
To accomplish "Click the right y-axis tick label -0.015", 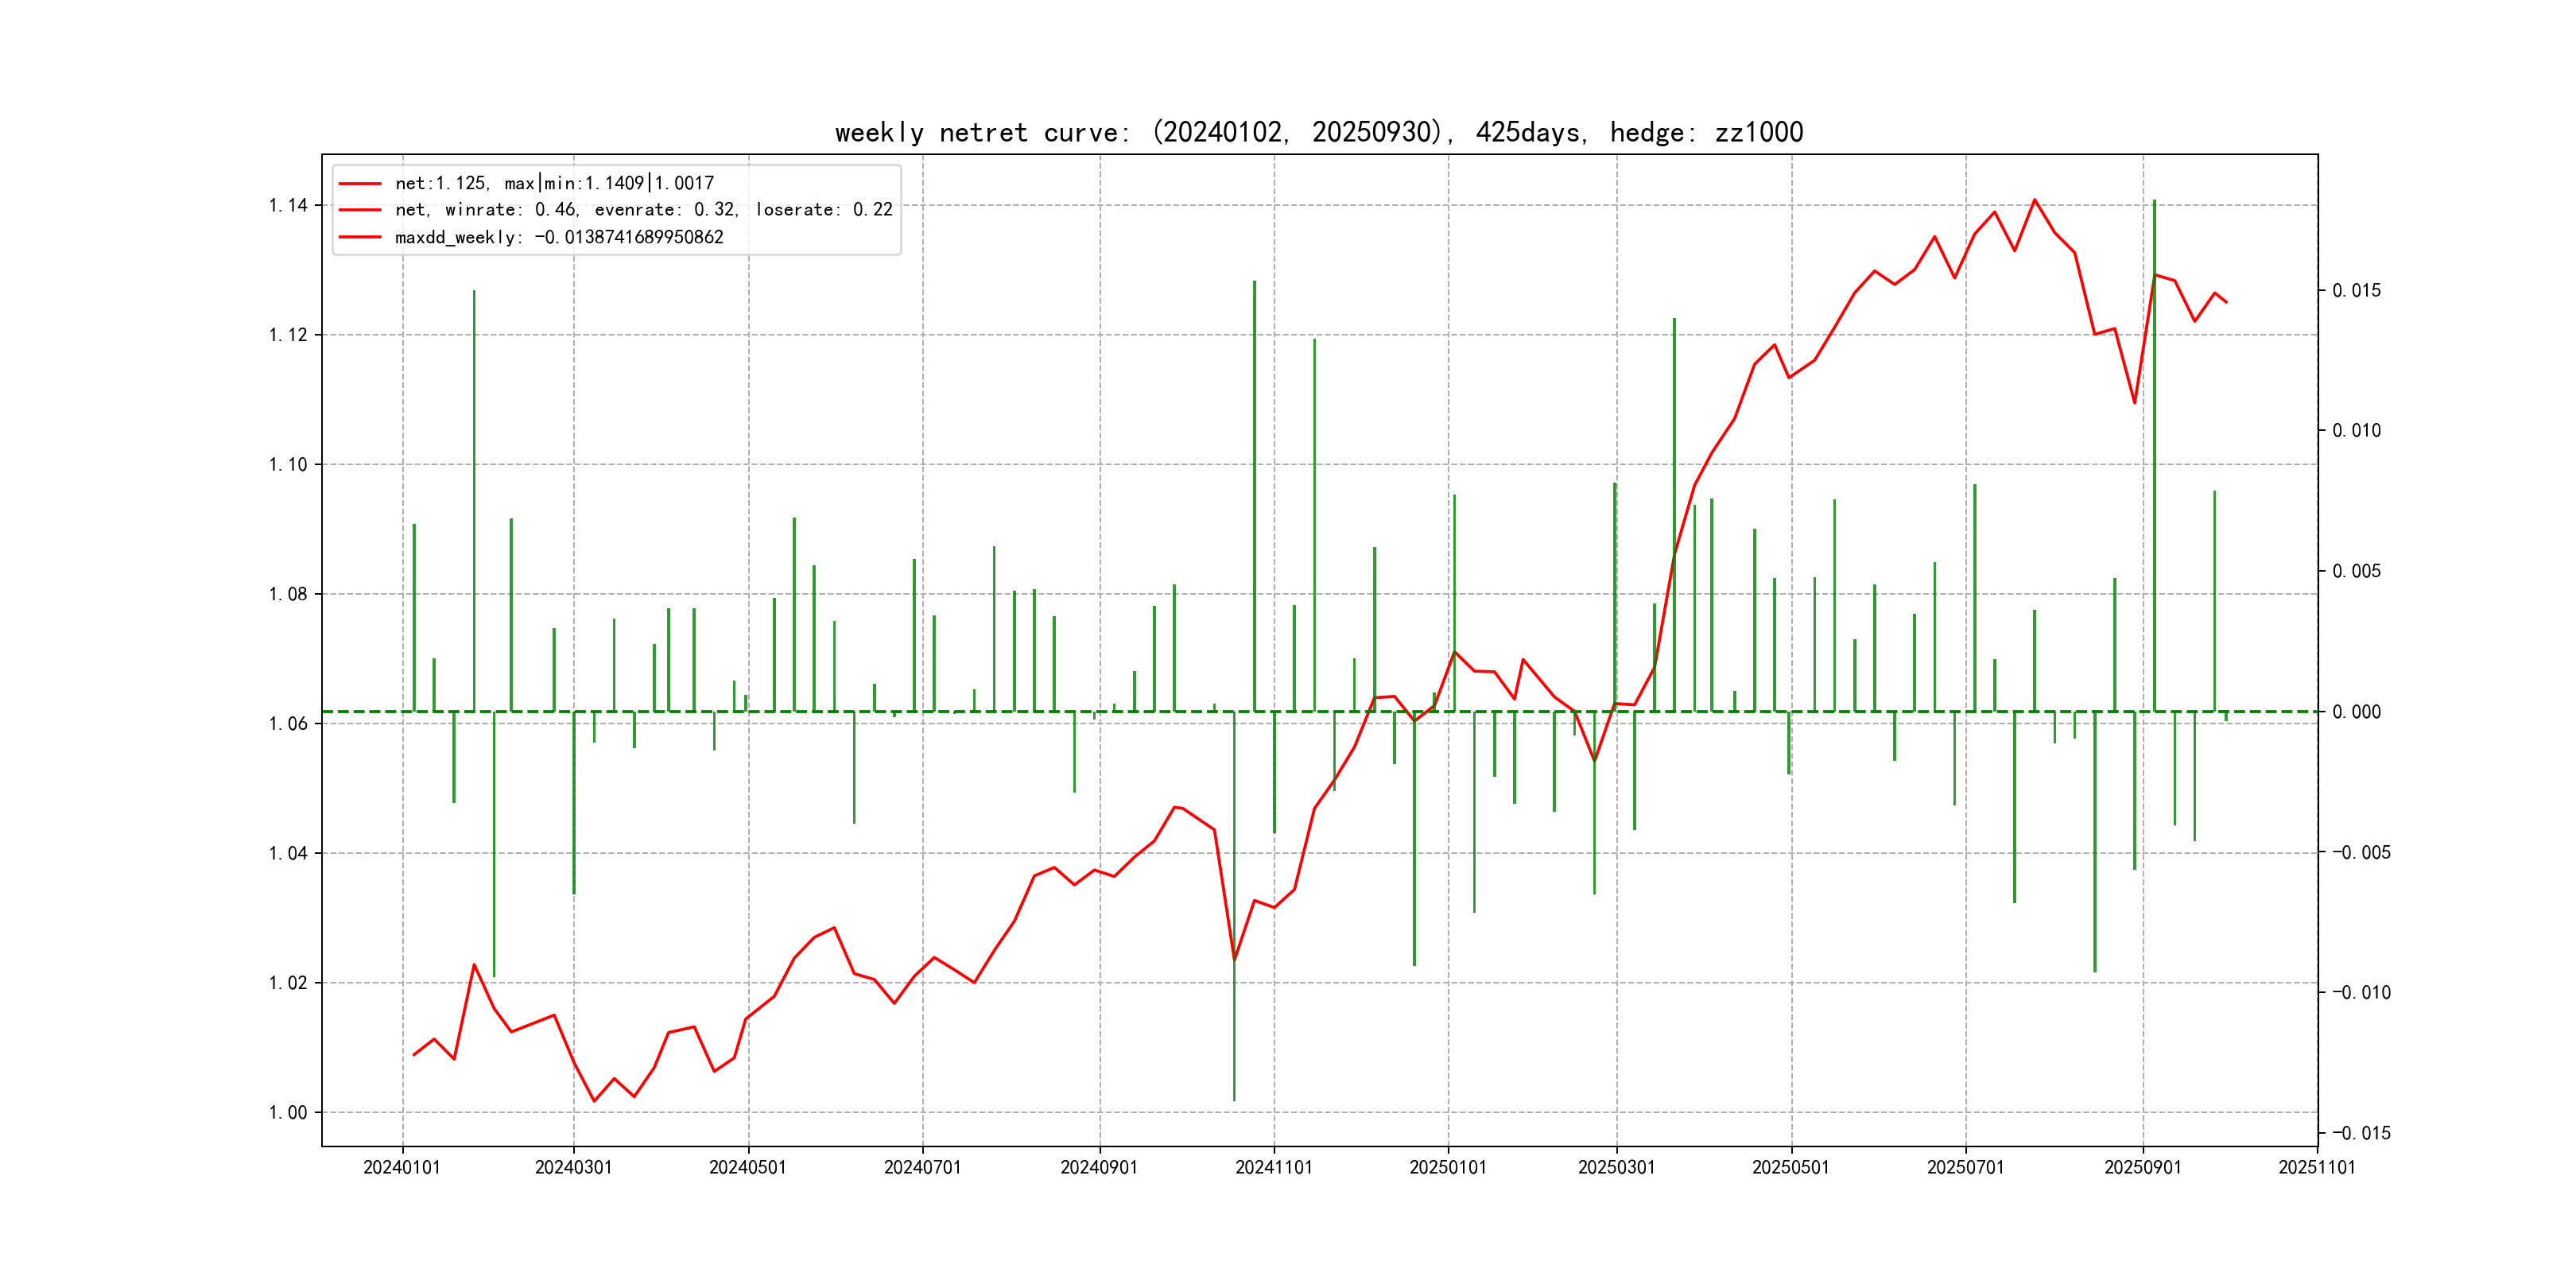I will (x=2361, y=1133).
